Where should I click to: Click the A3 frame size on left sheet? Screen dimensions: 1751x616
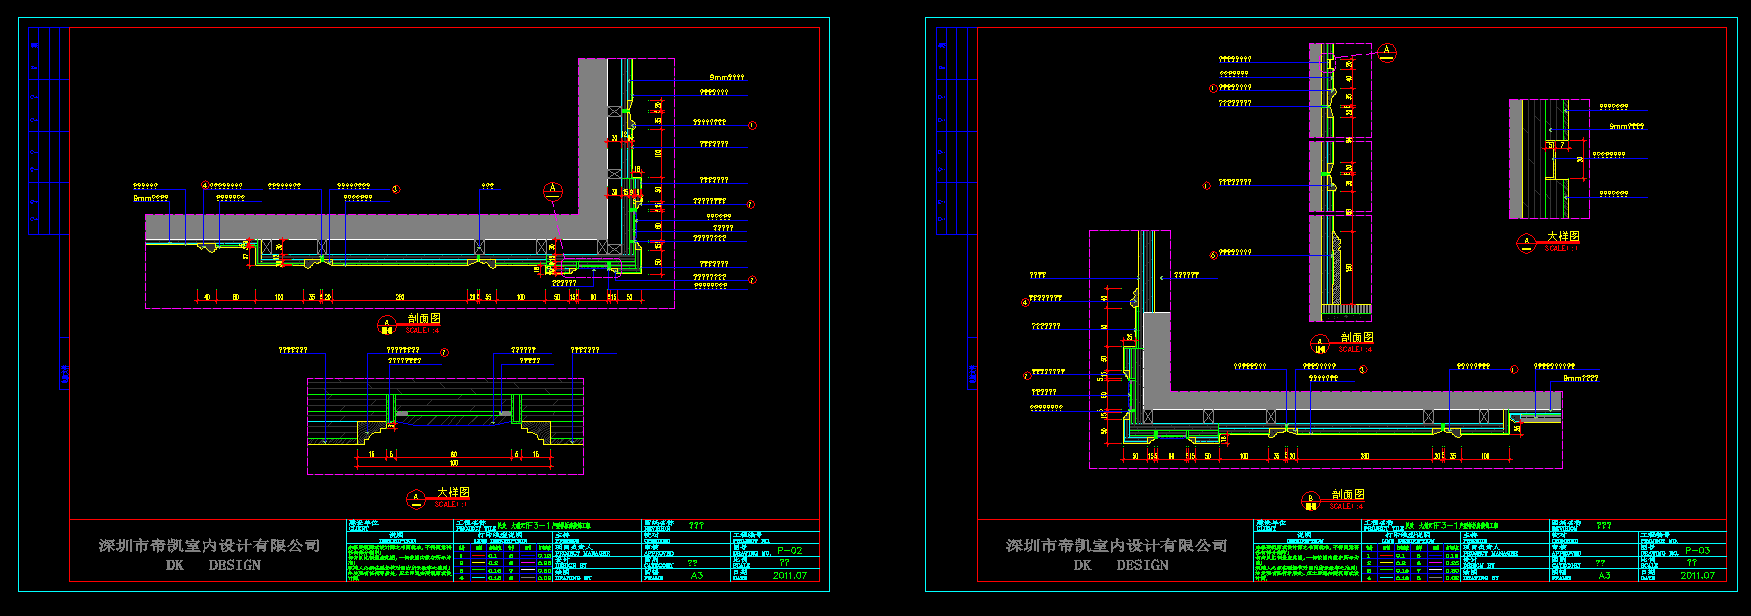[696, 576]
